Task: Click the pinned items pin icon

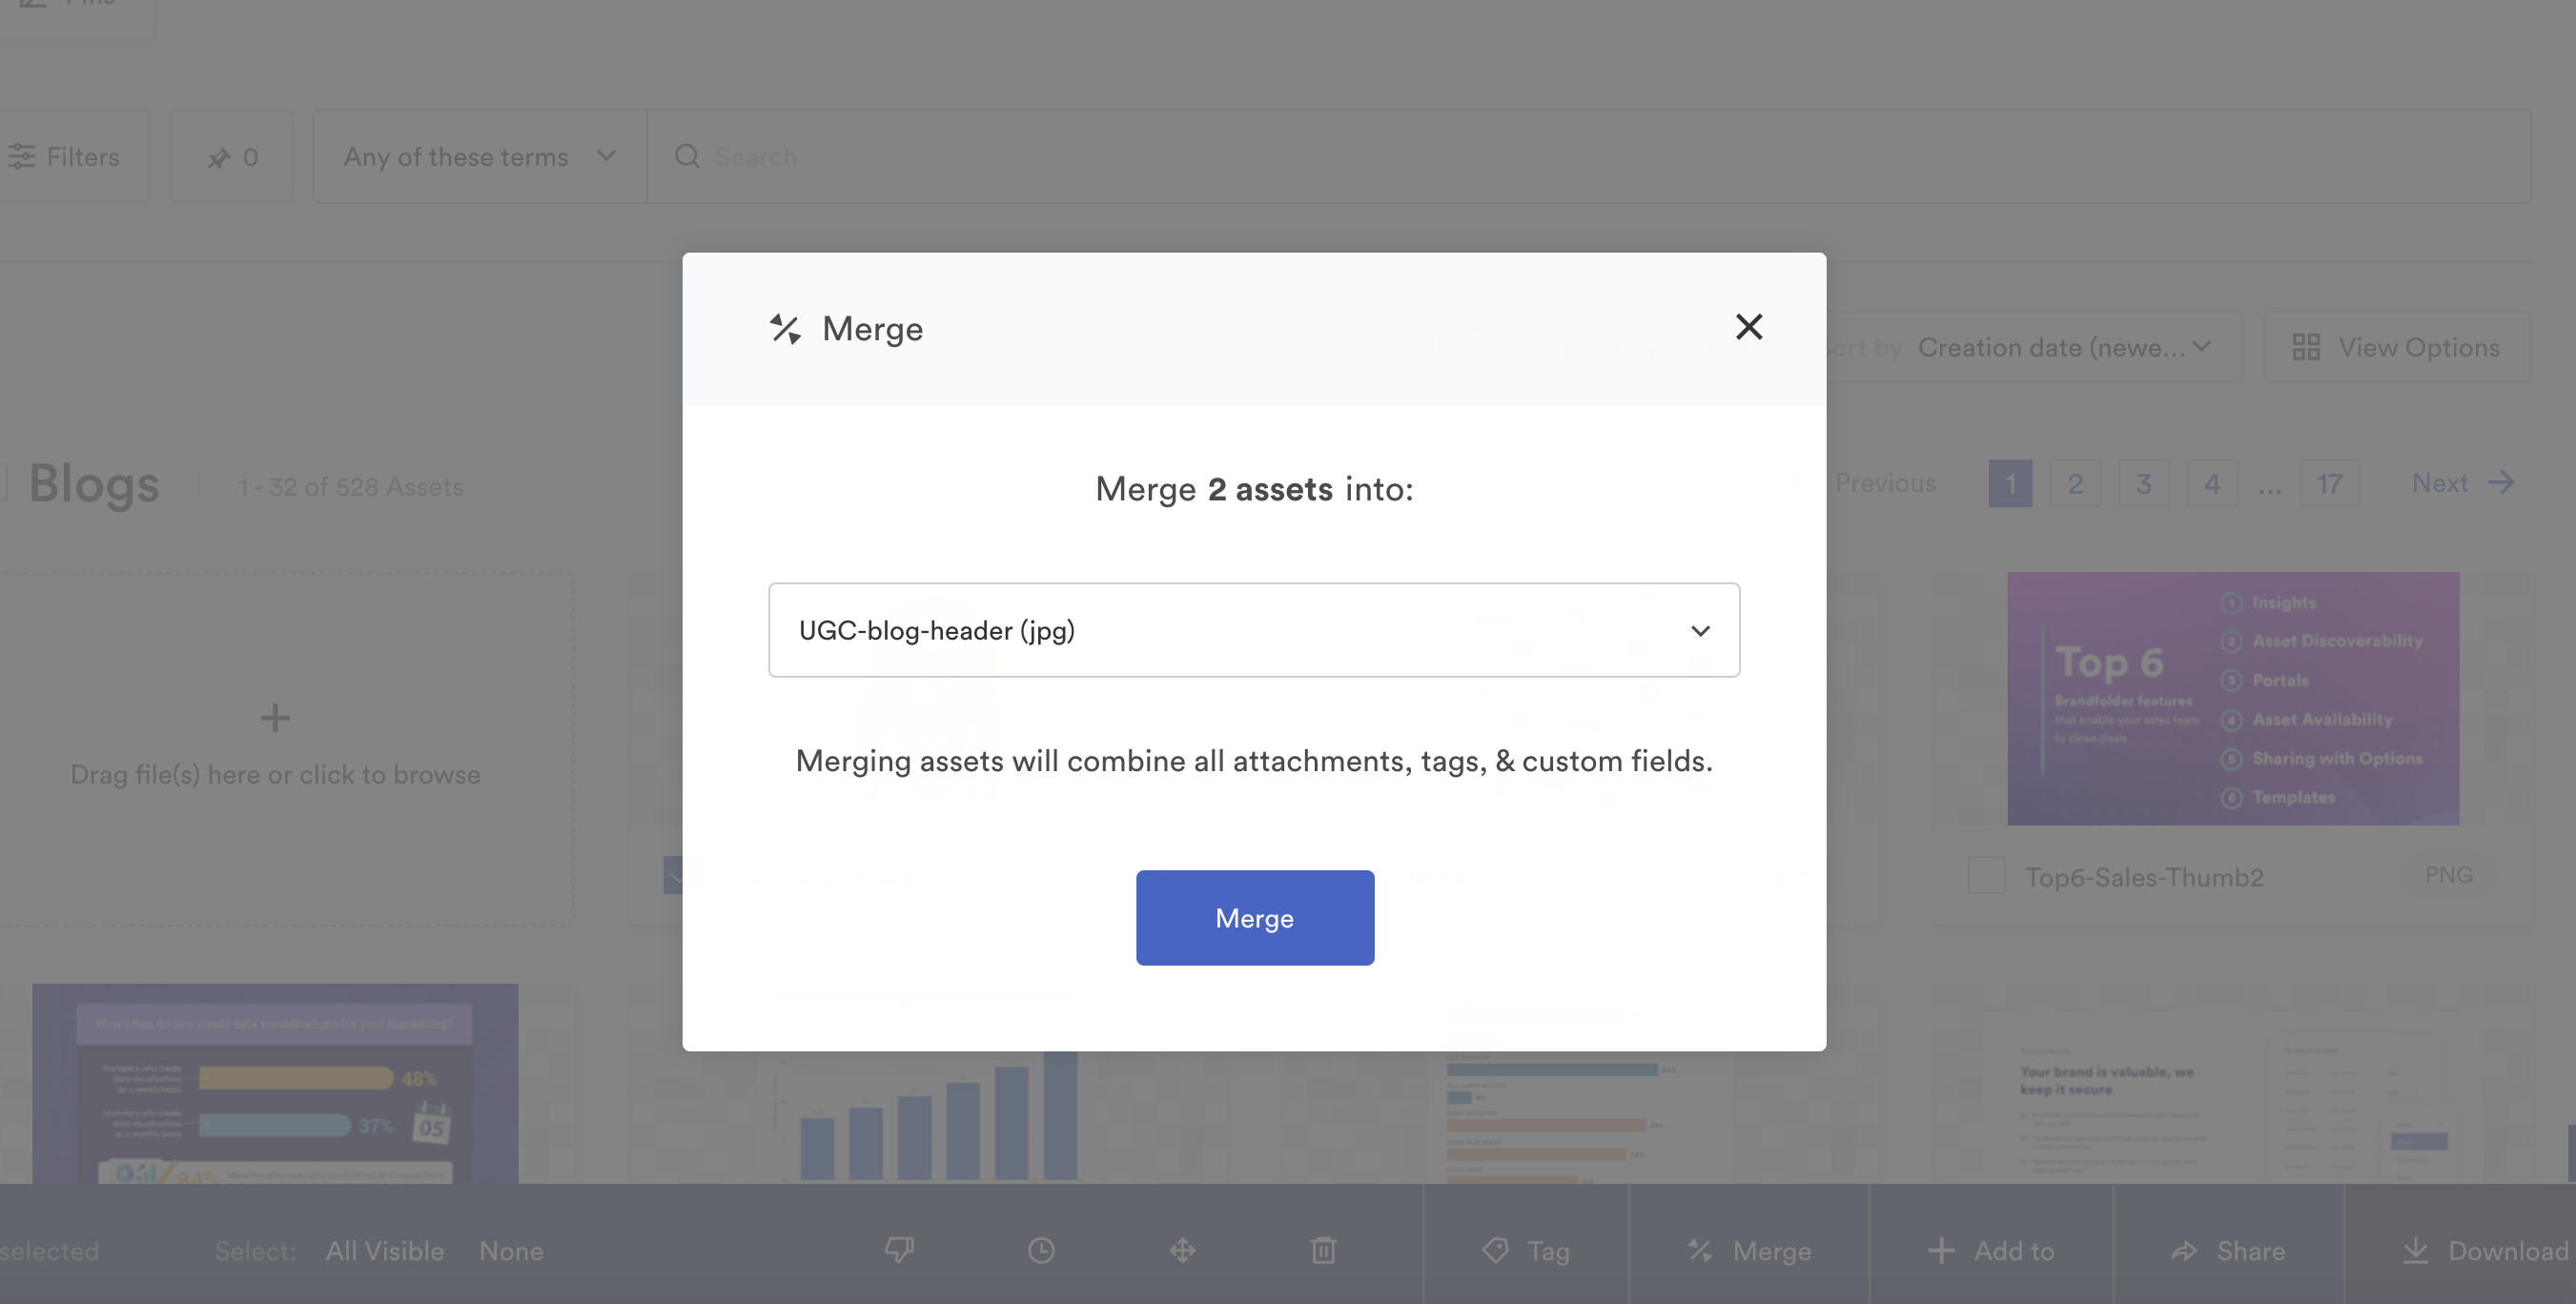Action: tap(219, 158)
